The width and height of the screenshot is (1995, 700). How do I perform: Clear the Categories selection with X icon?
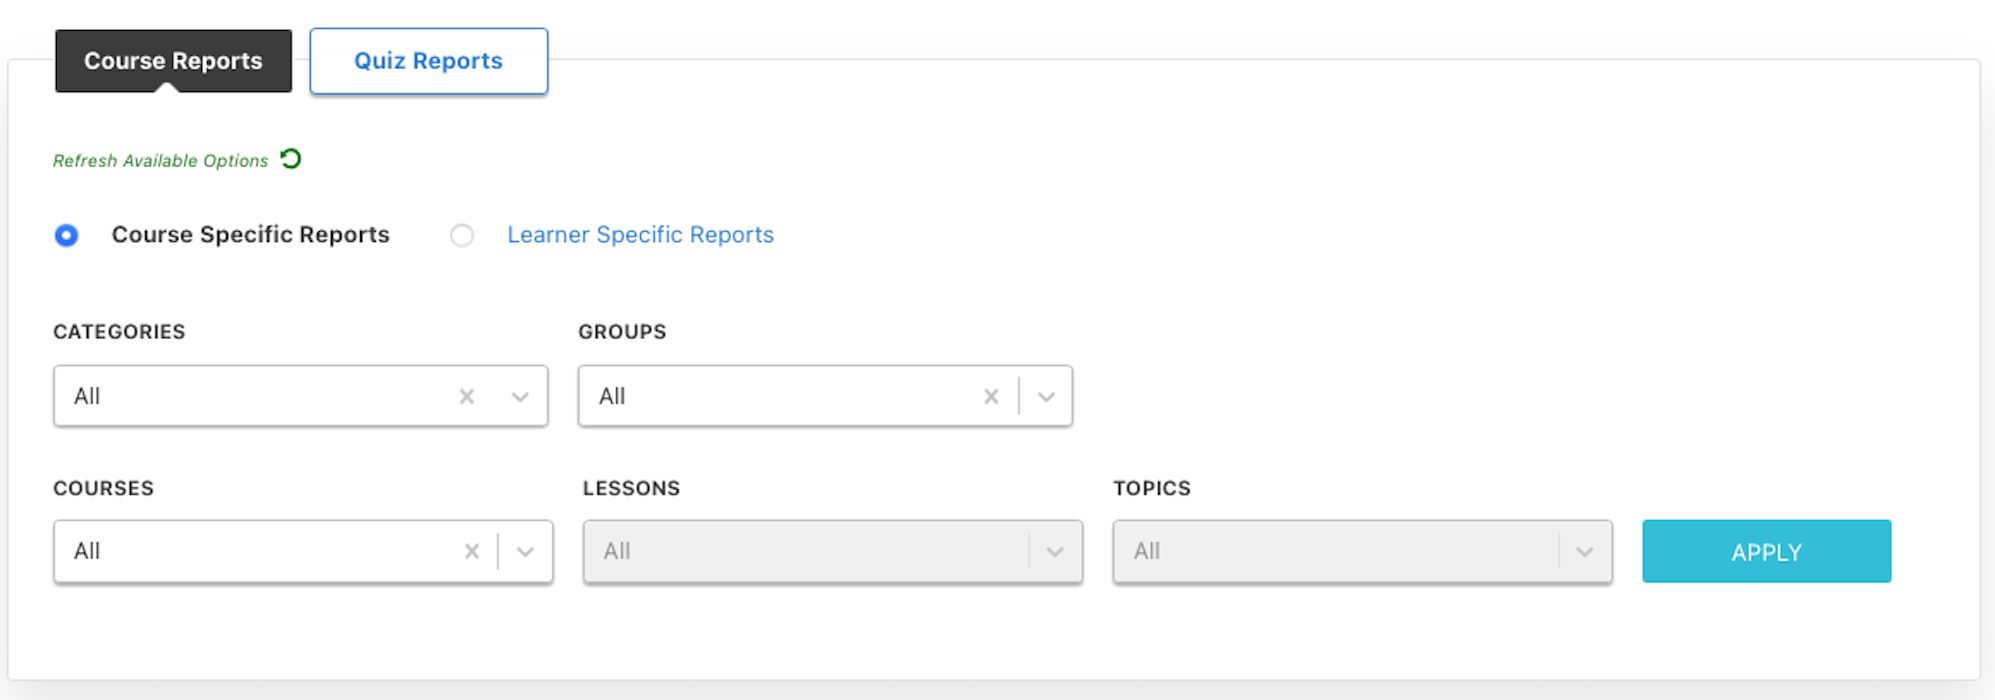point(467,396)
